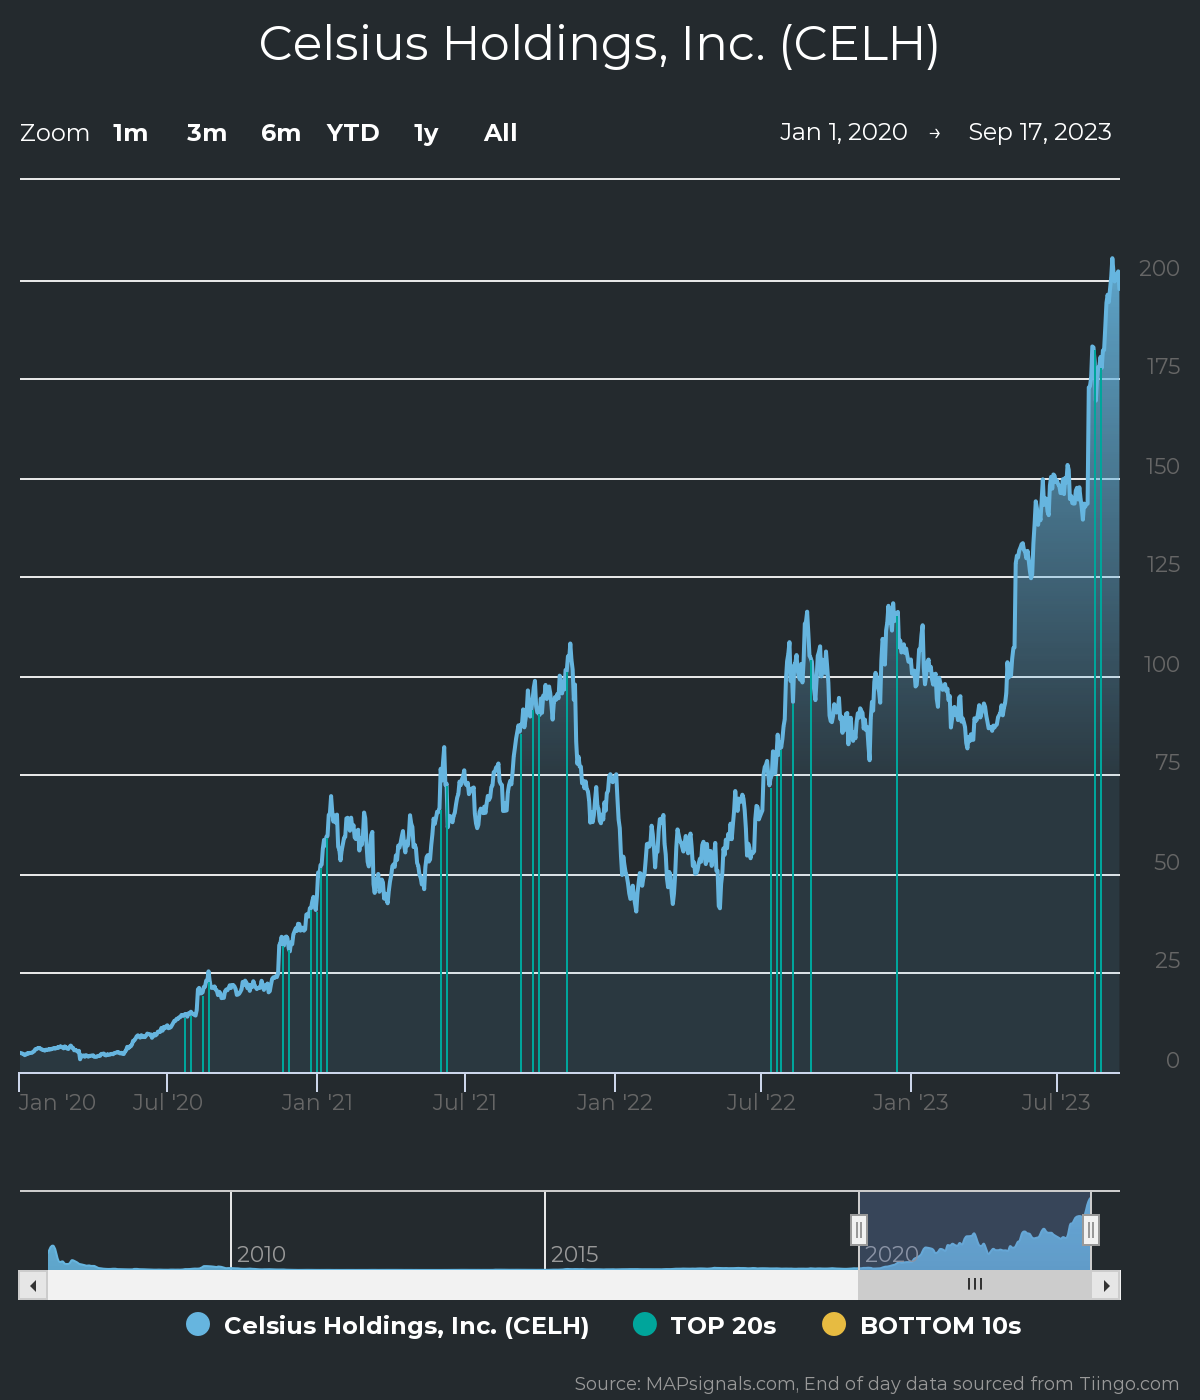1200x1400 pixels.
Task: Click the 2015 label in navigator
Action: 575,1254
